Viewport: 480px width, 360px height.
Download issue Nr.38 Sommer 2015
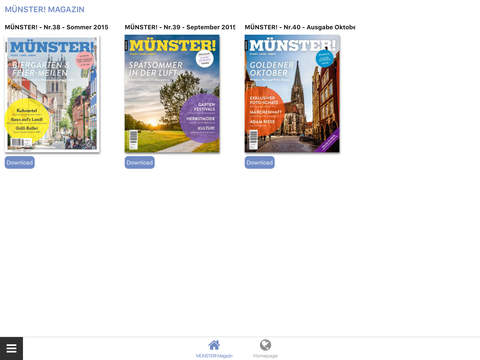point(20,163)
